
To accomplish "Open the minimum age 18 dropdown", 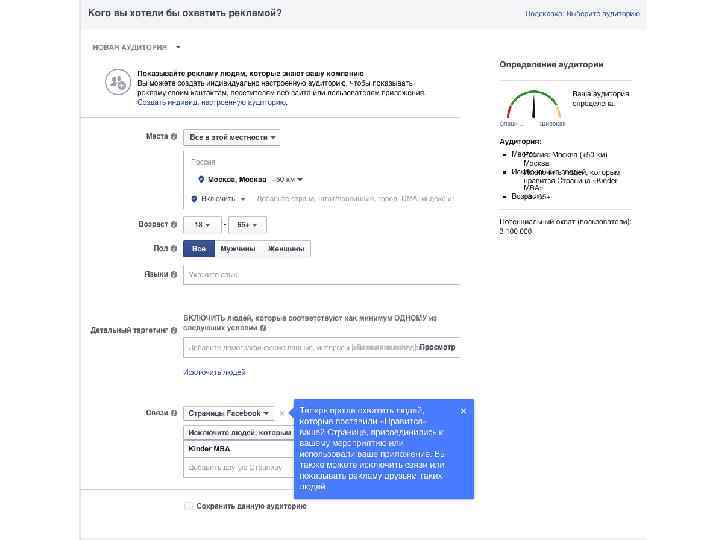I will click(202, 225).
